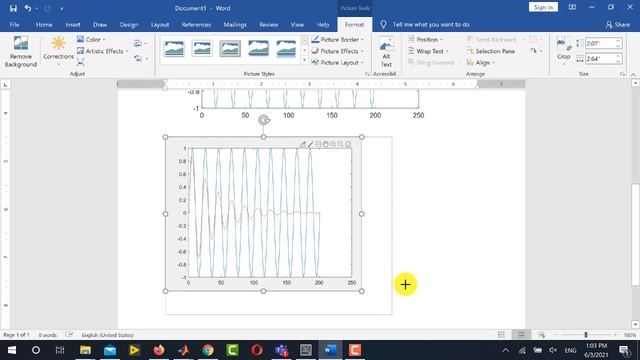The image size is (640, 360).
Task: Switch to the References tab
Action: [x=196, y=24]
